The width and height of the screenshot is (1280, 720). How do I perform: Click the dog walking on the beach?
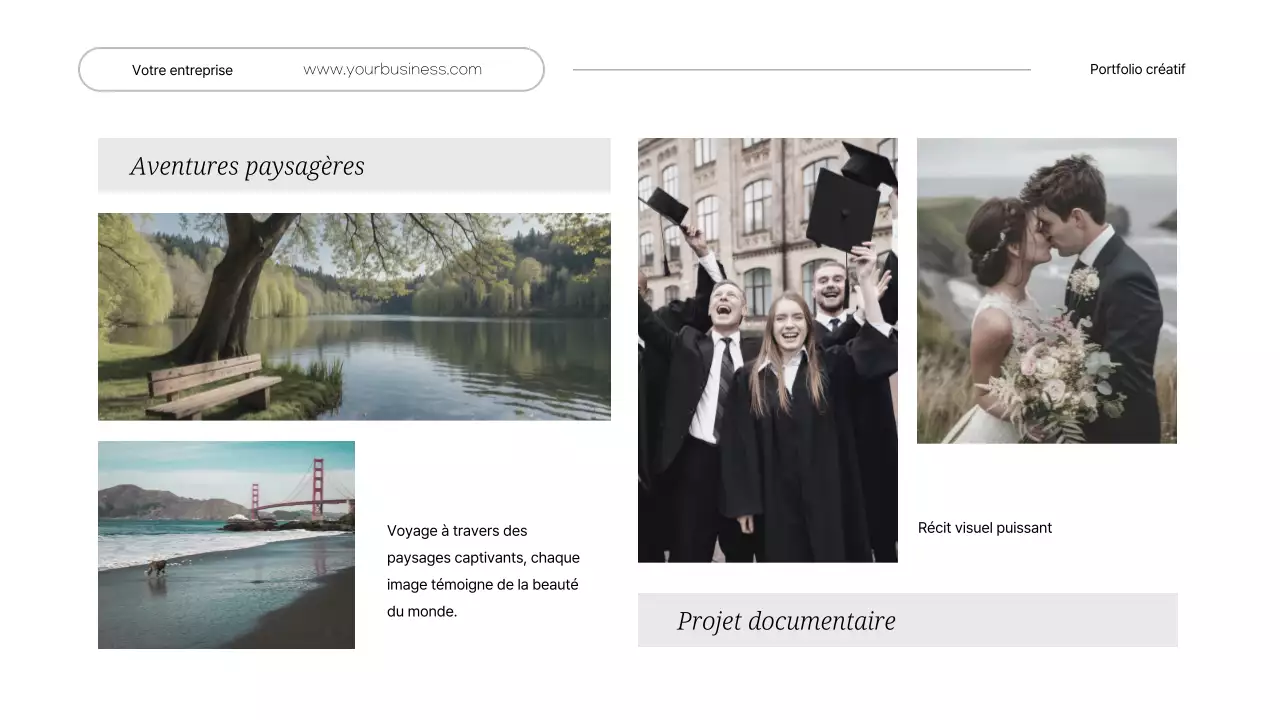(x=156, y=567)
